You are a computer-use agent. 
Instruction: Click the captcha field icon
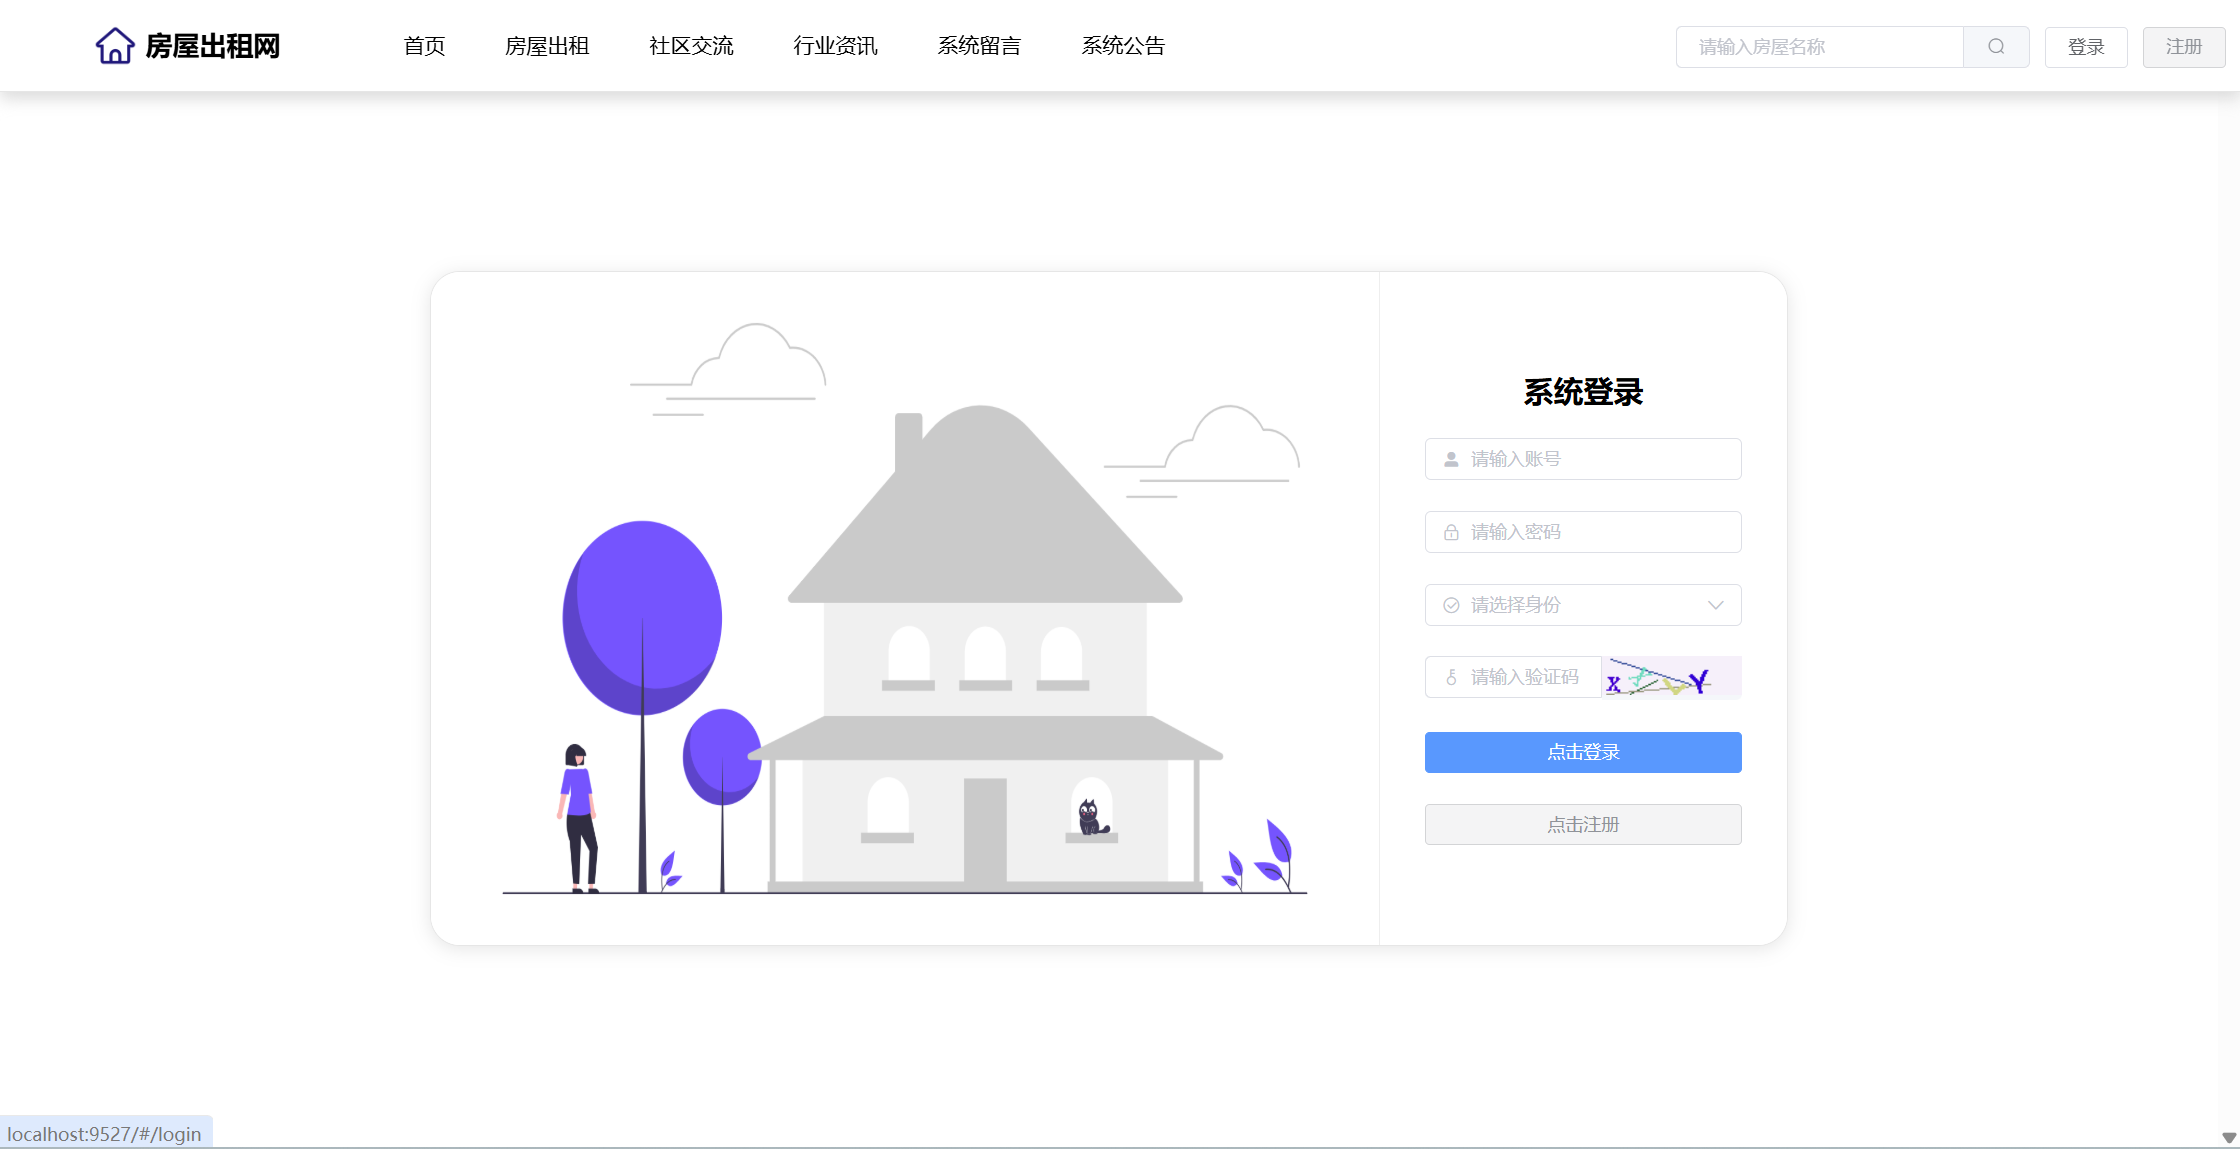pos(1451,678)
